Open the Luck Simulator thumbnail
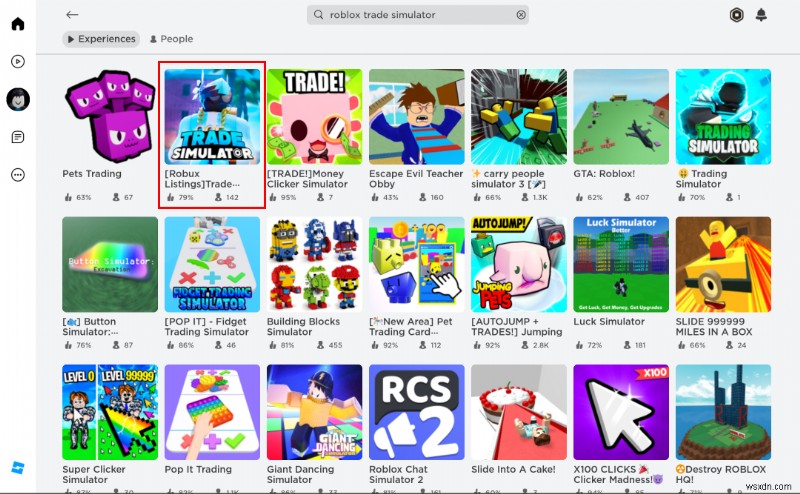This screenshot has height=494, width=800. (621, 264)
